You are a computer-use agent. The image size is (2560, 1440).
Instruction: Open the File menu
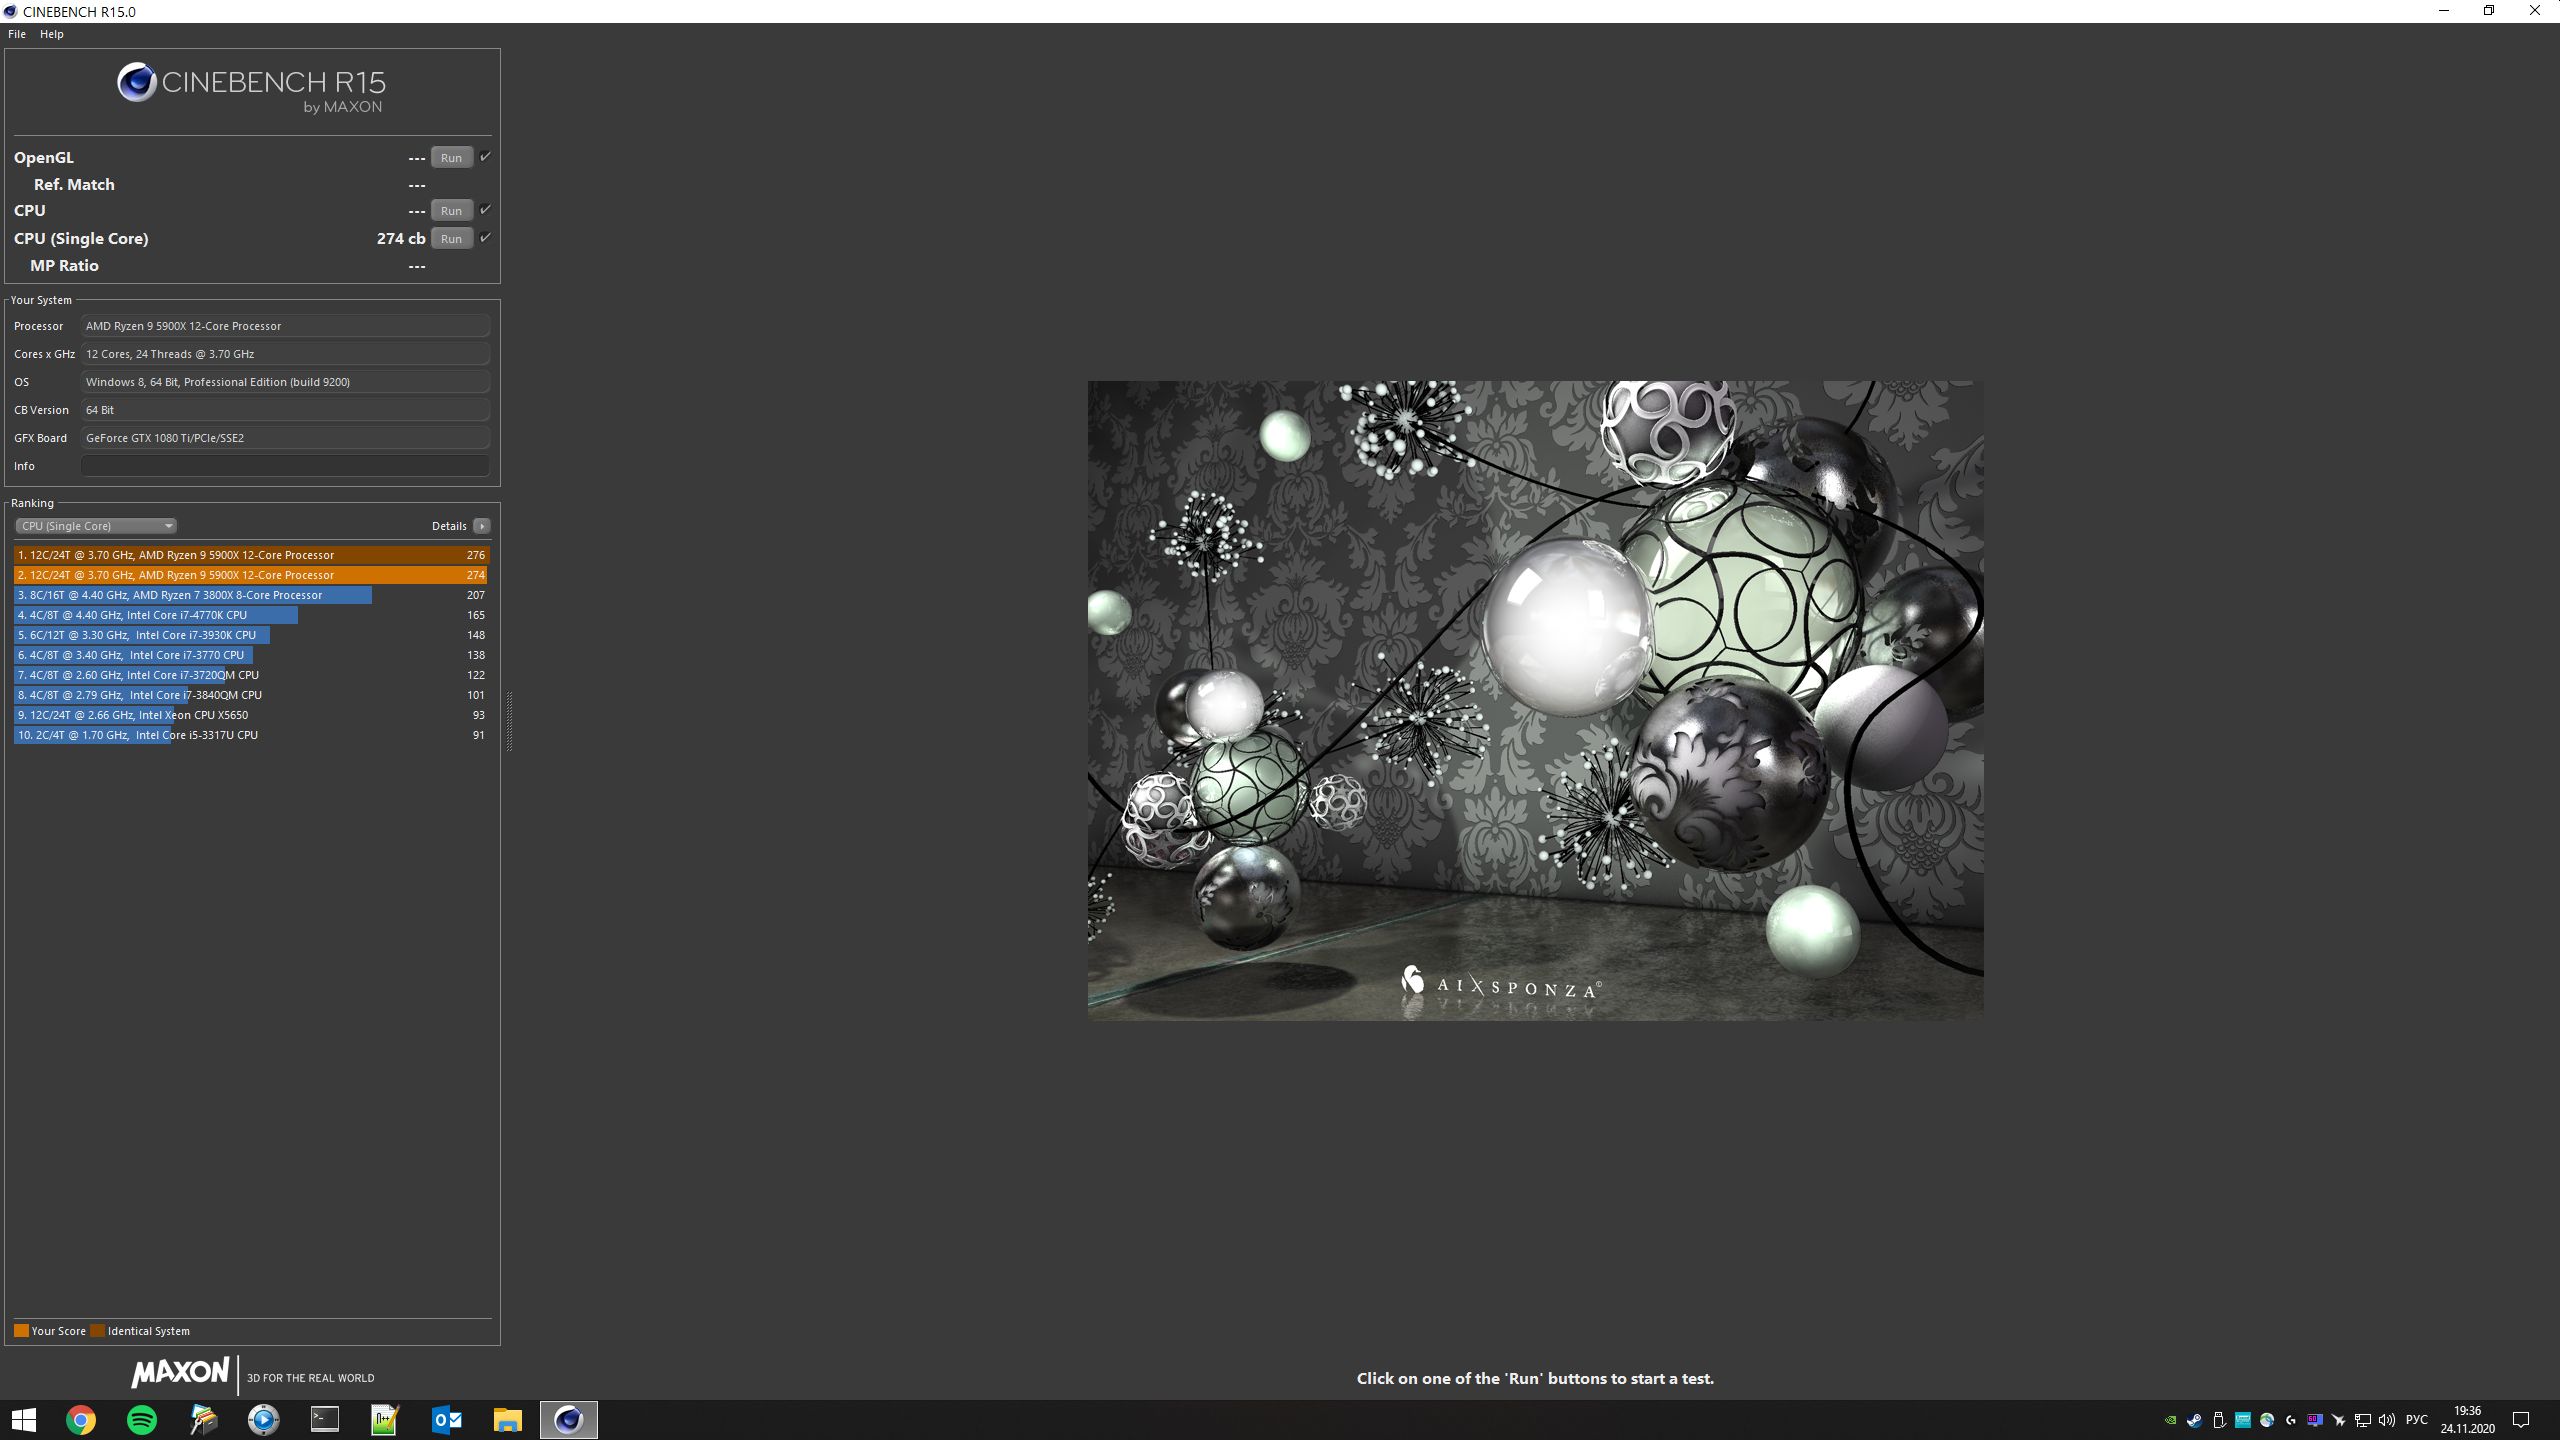coord(17,34)
